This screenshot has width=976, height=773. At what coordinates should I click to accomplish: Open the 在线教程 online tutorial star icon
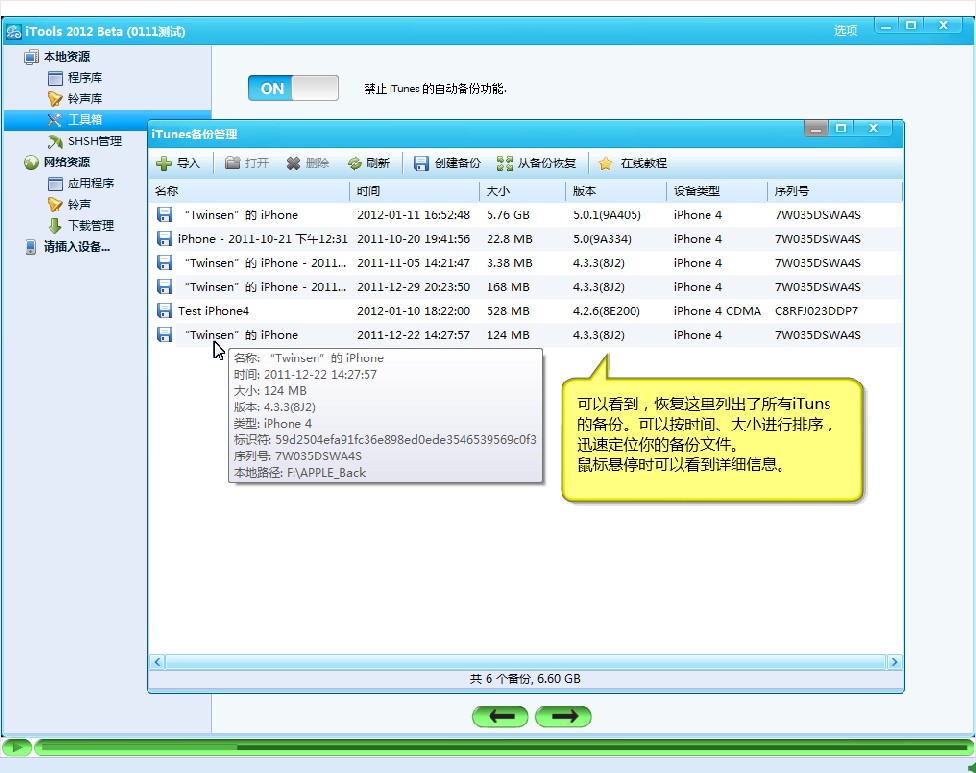click(x=605, y=163)
